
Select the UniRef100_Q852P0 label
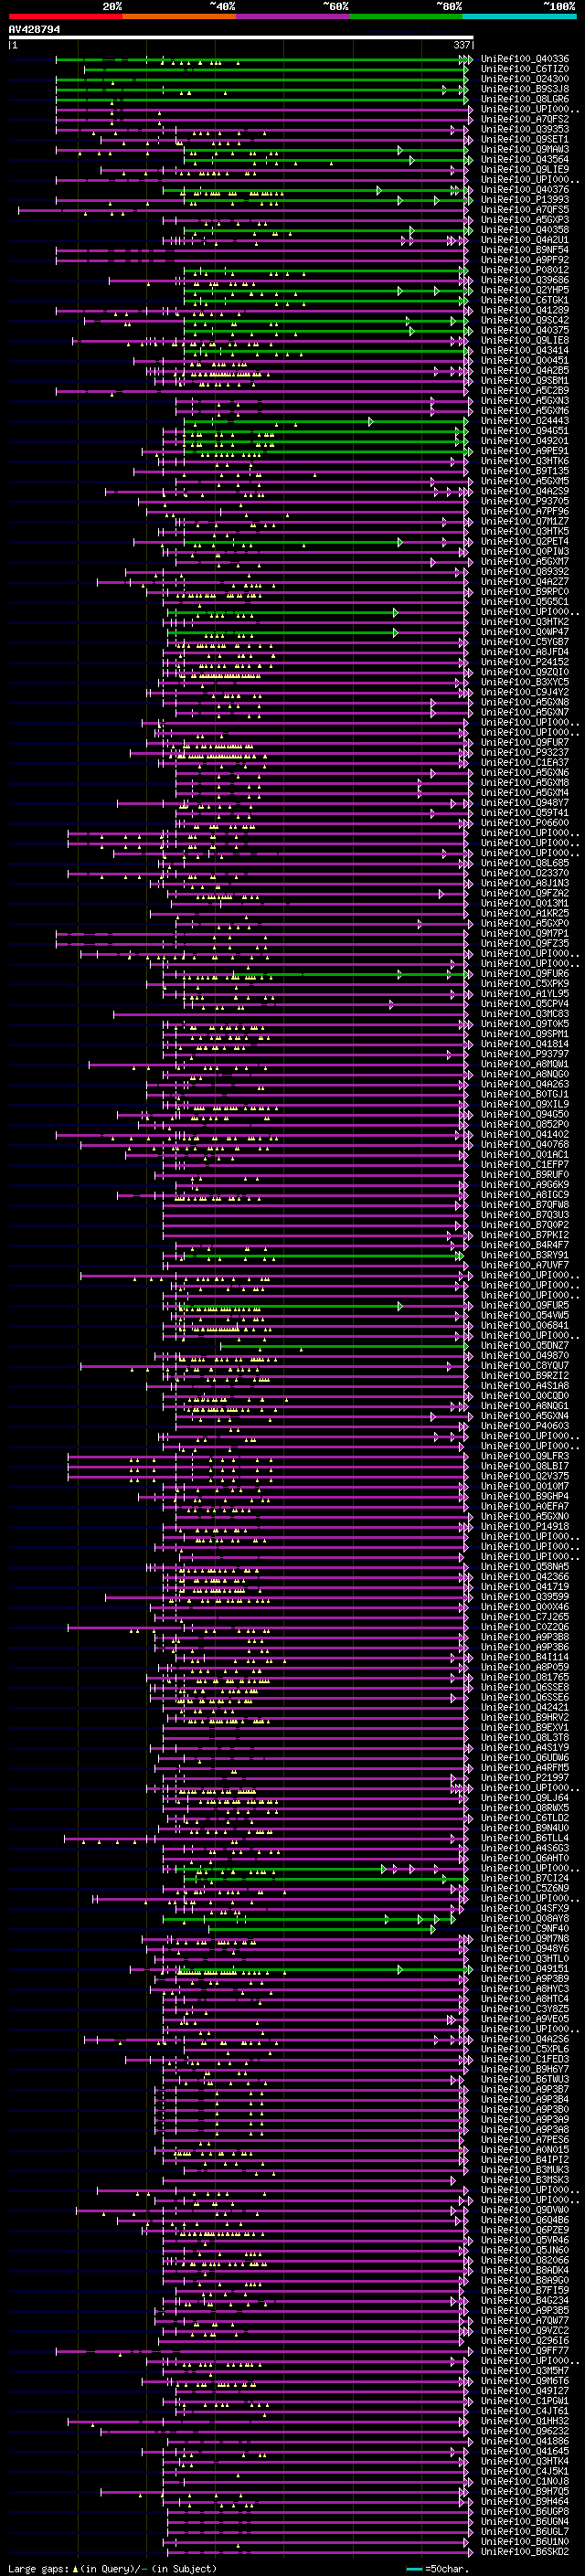coord(525,1125)
